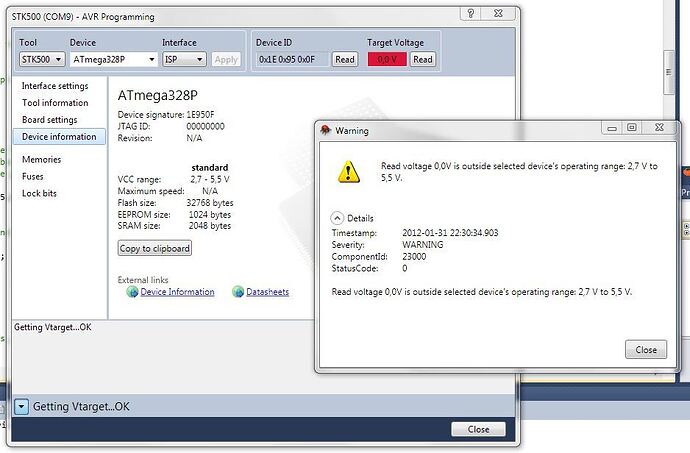Dismiss the warning with its Close button
Image resolution: width=690 pixels, height=453 pixels.
tap(645, 350)
